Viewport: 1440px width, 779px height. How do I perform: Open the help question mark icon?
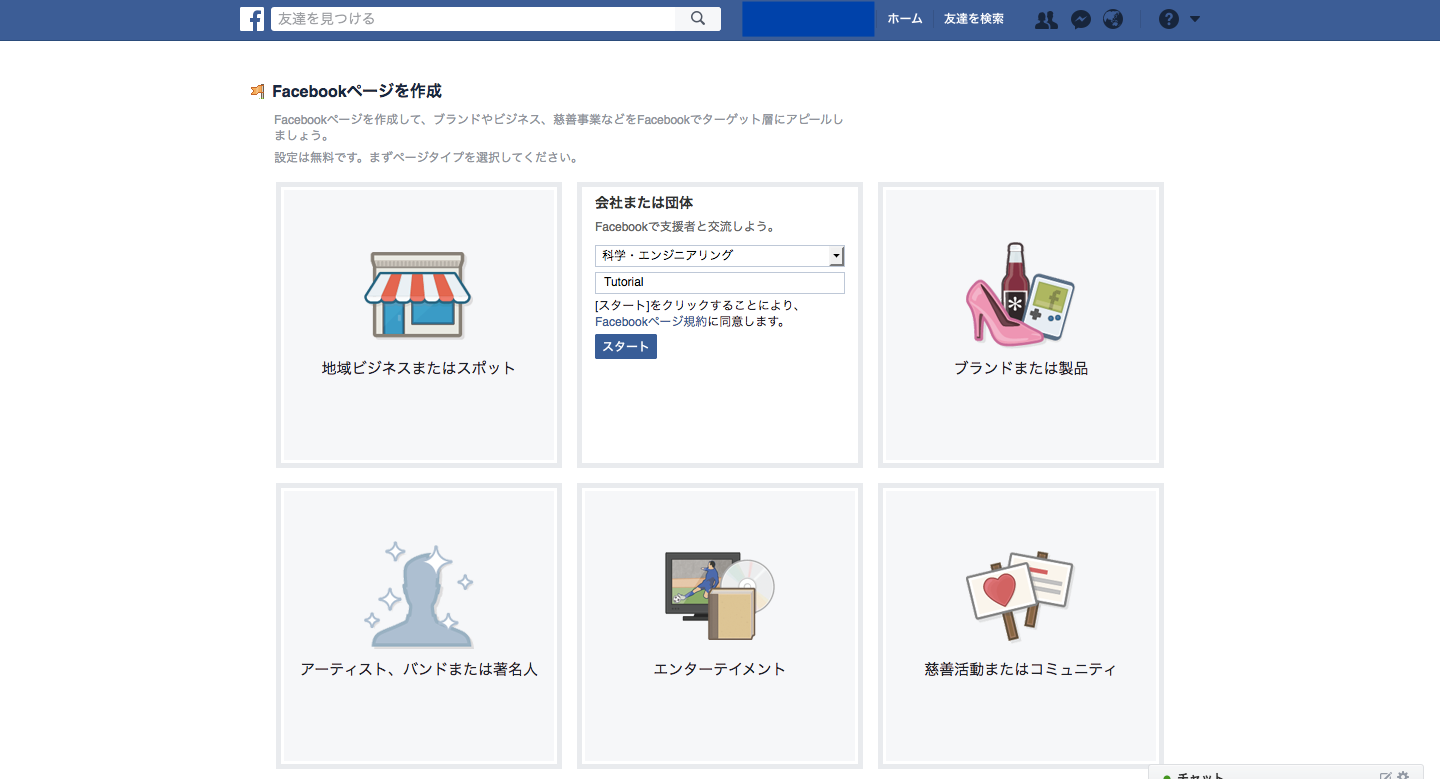coord(1168,19)
